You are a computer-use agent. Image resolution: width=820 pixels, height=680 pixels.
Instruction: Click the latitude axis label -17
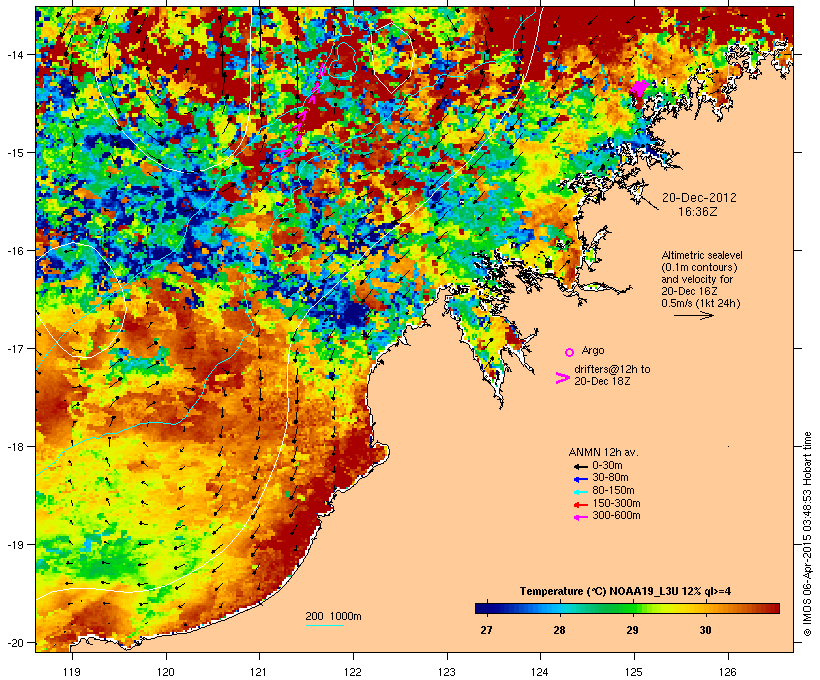(14, 348)
